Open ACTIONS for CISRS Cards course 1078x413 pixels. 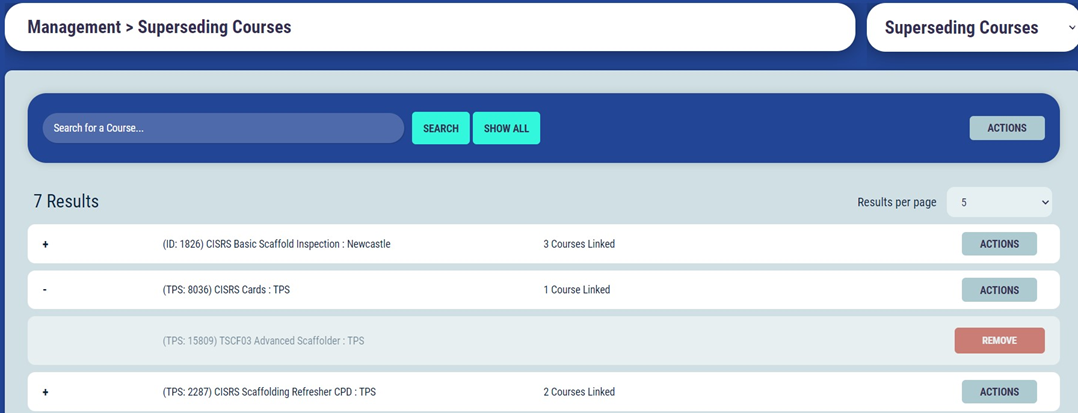click(x=998, y=290)
